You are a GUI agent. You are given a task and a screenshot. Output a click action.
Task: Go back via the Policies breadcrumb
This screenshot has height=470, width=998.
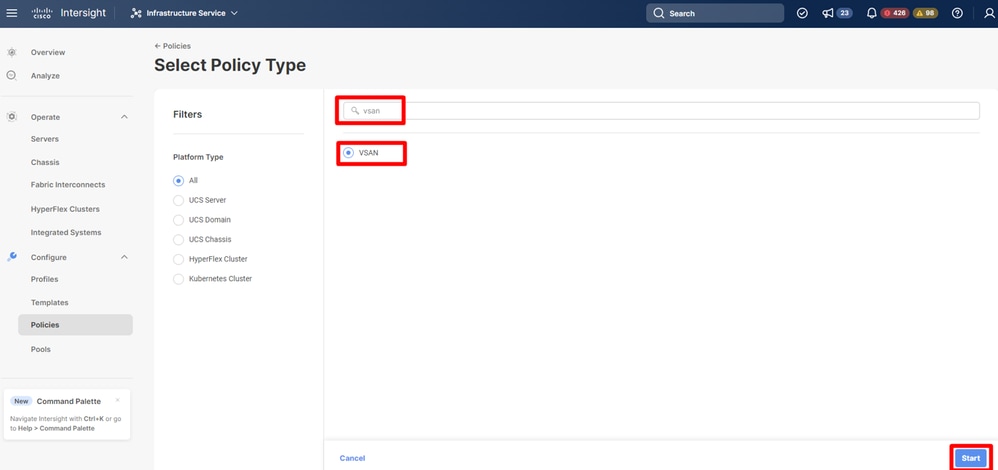coord(172,46)
